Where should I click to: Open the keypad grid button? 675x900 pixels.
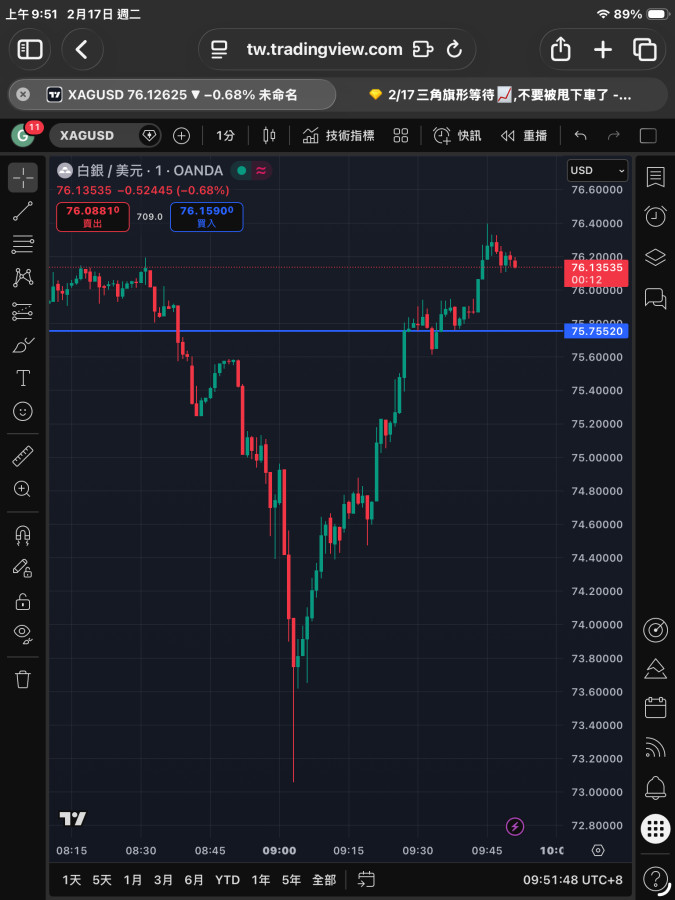click(655, 829)
